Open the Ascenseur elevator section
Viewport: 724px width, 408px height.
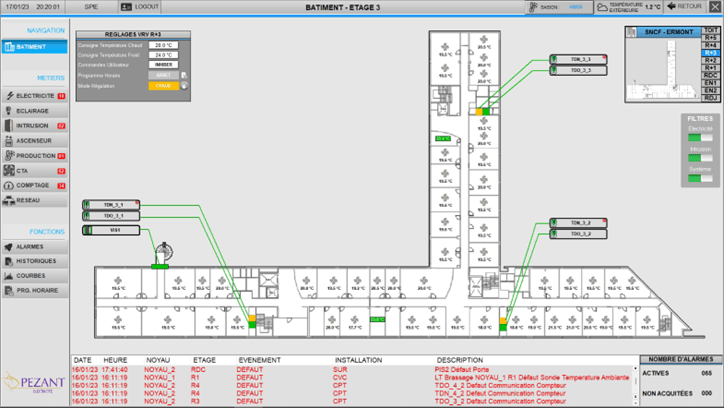[x=34, y=141]
